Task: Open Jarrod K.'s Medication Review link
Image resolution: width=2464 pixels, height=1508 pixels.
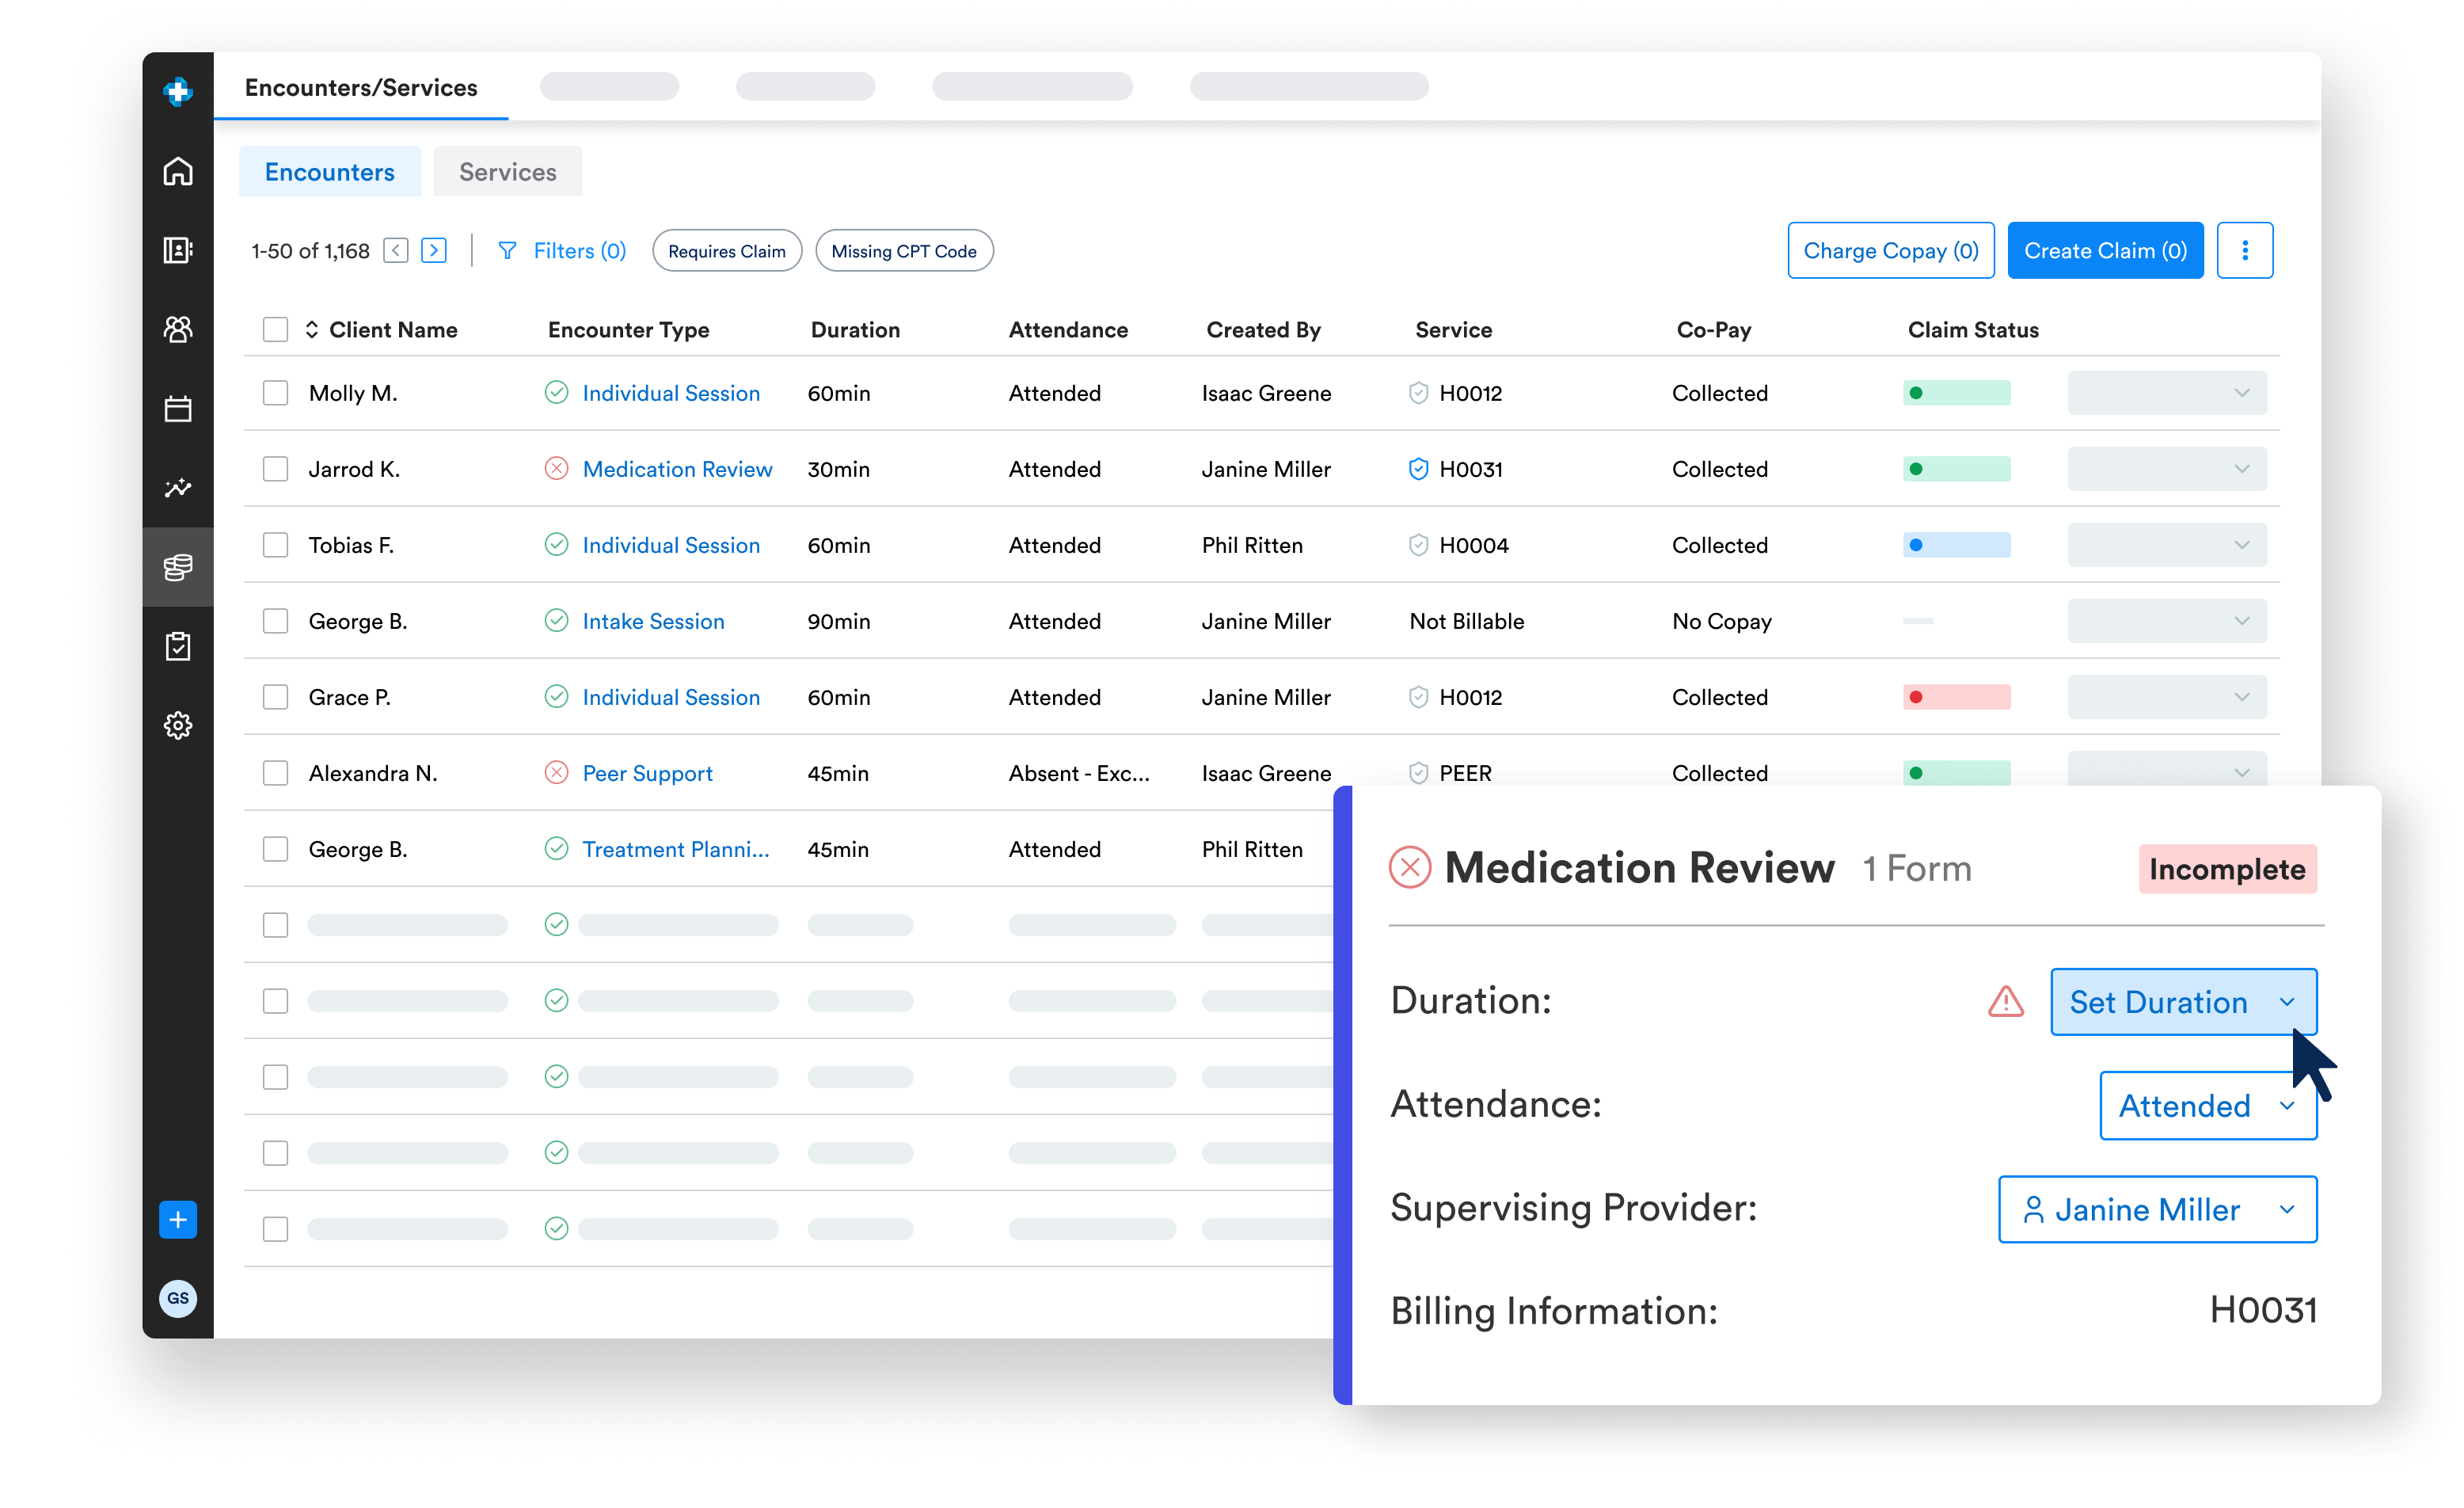Action: click(x=677, y=469)
